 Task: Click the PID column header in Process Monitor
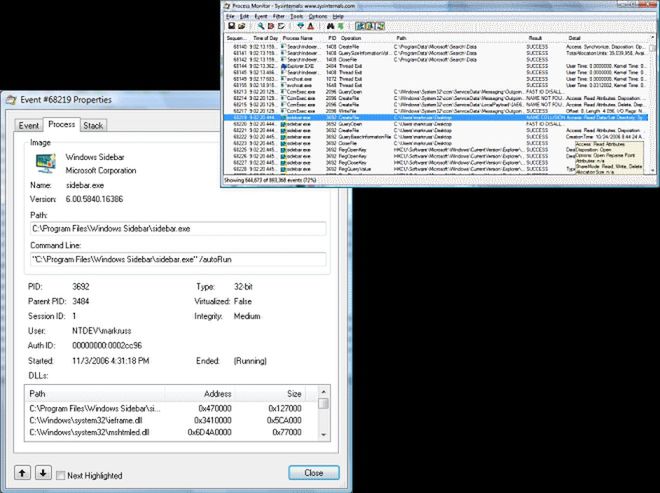(332, 38)
